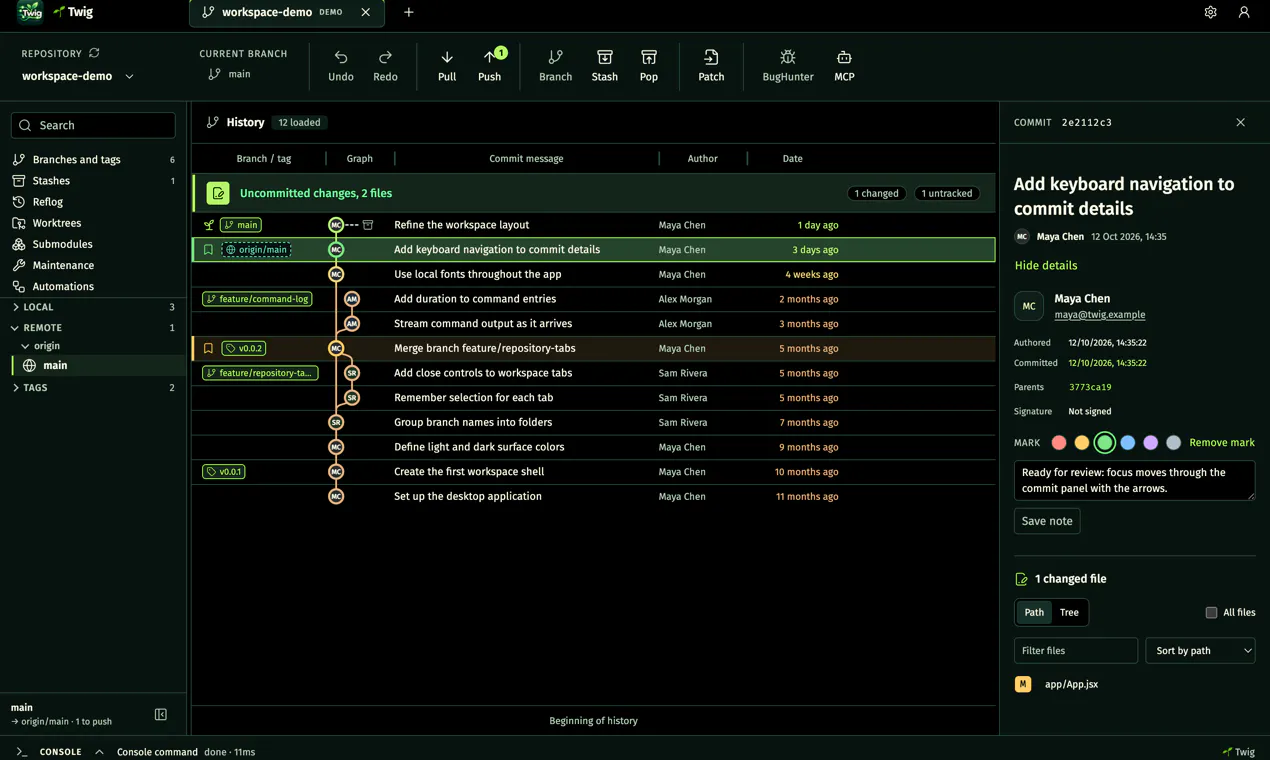Viewport: 1270px width, 760px height.
Task: Open Submodules in sidebar
Action: point(93,244)
